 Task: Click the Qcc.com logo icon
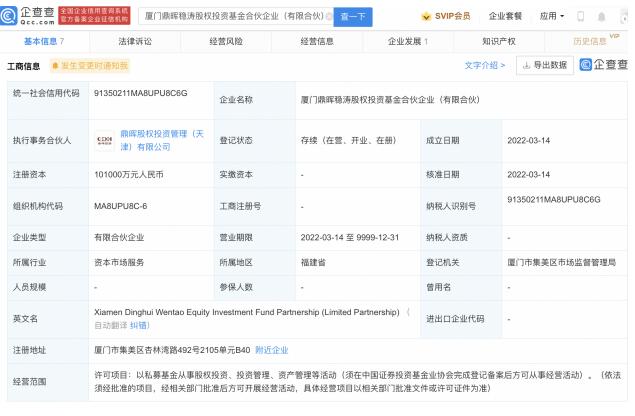tap(9, 16)
